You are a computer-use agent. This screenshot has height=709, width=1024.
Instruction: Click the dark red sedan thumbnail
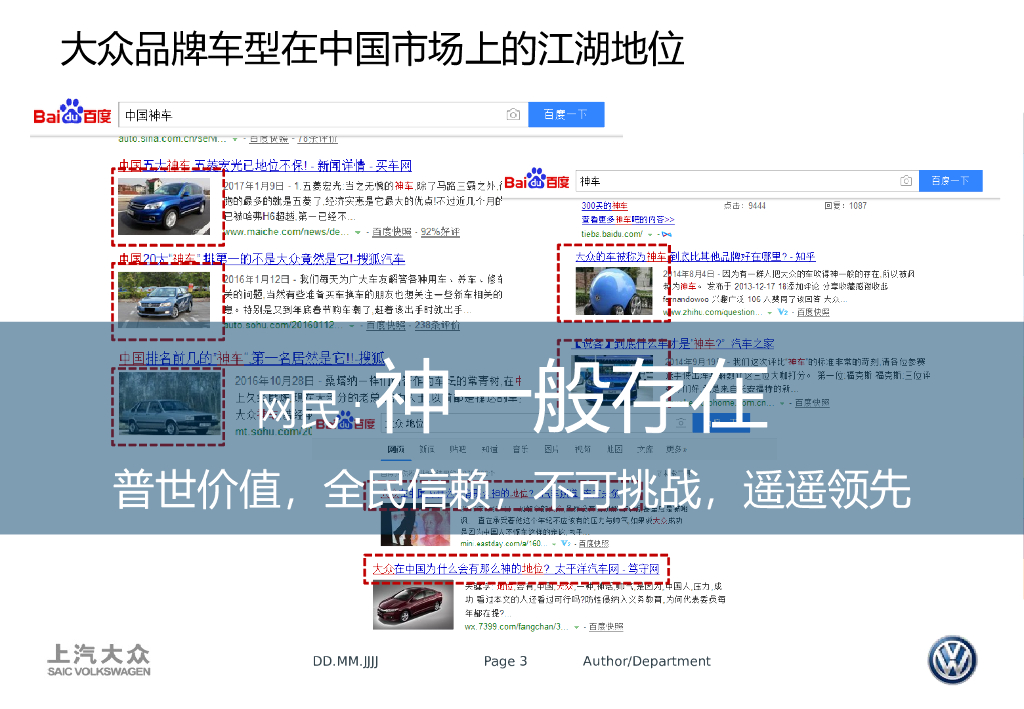click(x=413, y=605)
